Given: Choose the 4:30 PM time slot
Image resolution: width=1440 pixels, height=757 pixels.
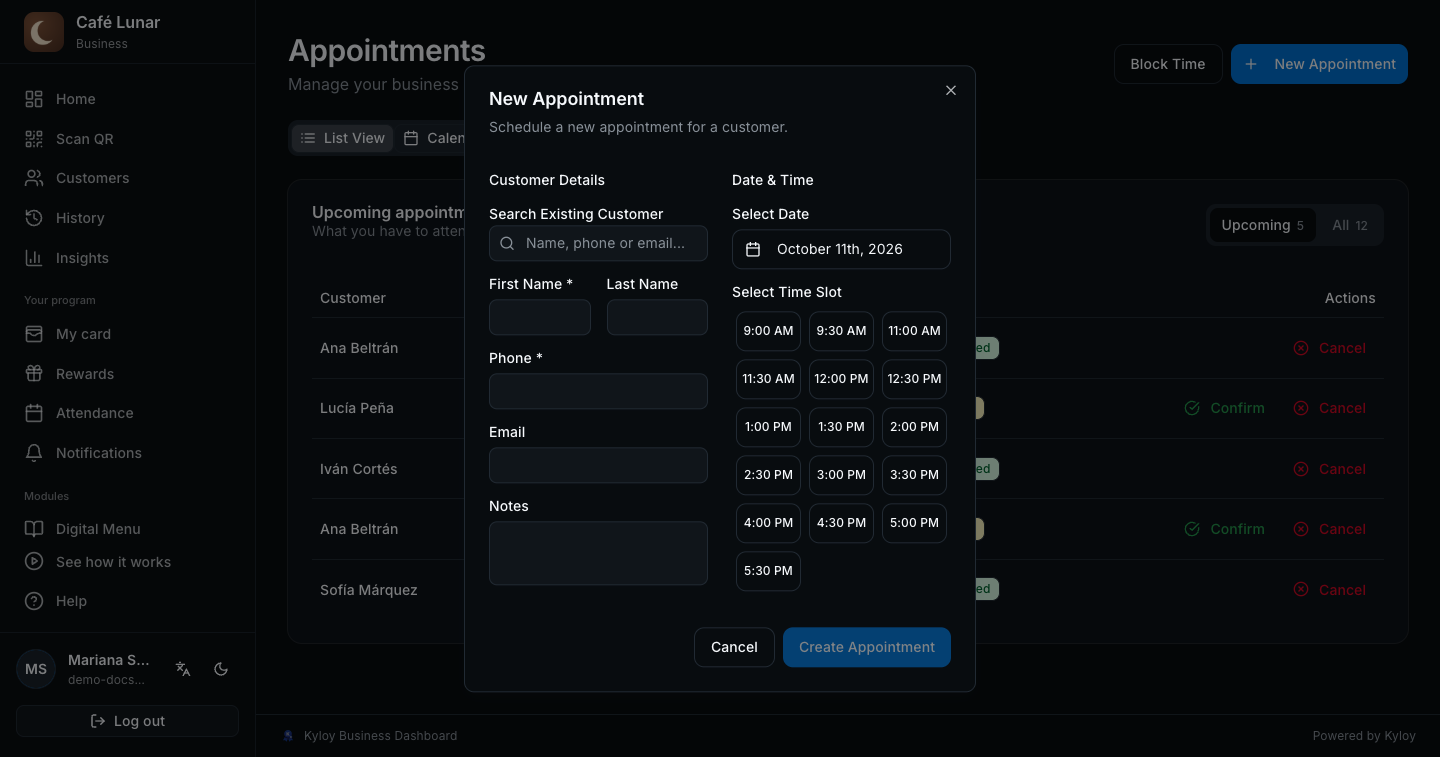Looking at the screenshot, I should pyautogui.click(x=841, y=523).
